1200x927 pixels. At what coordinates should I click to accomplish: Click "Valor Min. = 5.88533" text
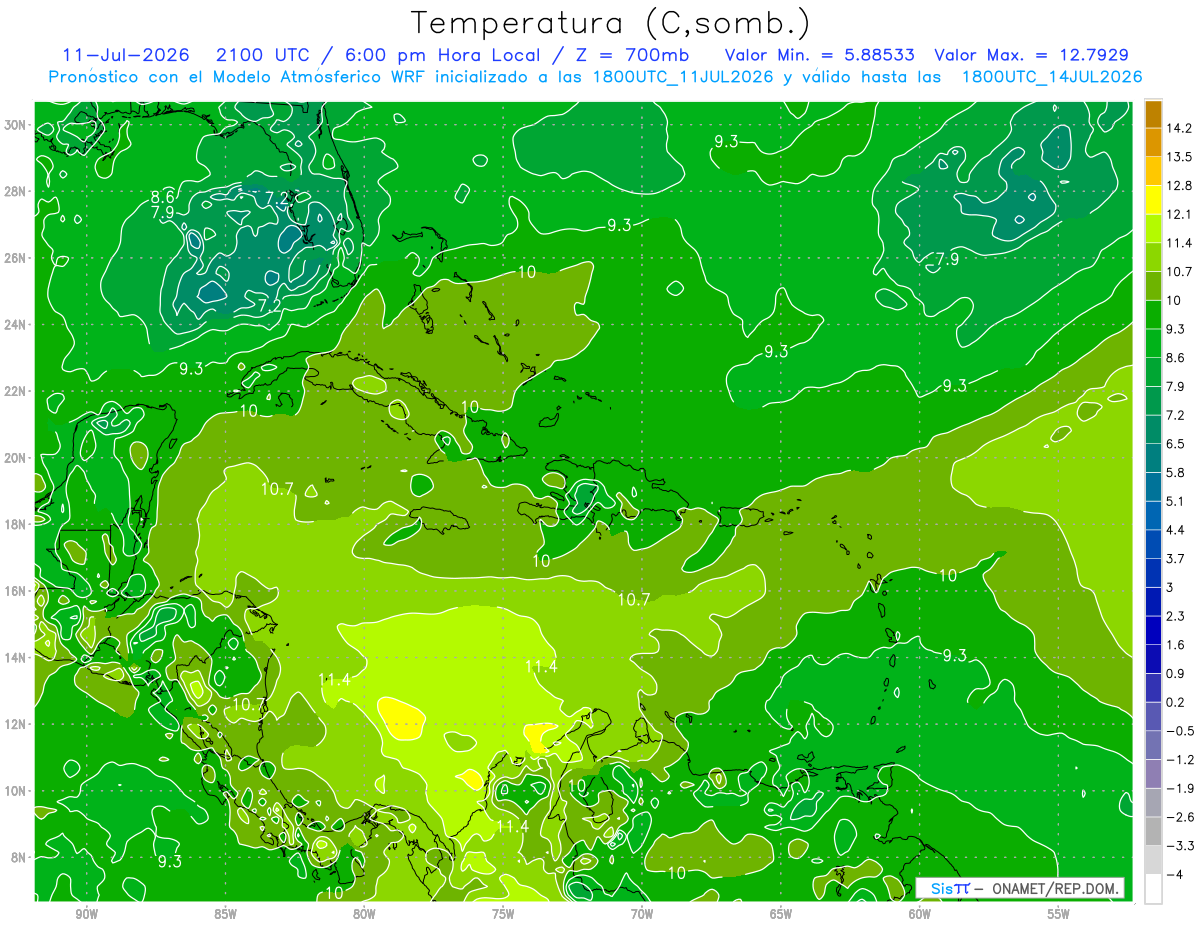point(820,55)
